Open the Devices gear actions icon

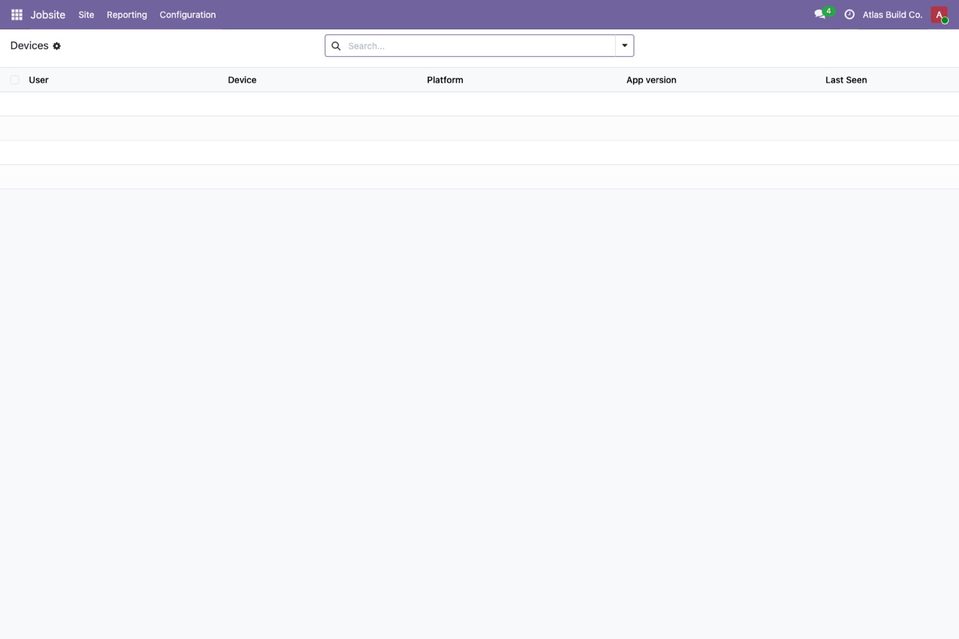tap(57, 46)
